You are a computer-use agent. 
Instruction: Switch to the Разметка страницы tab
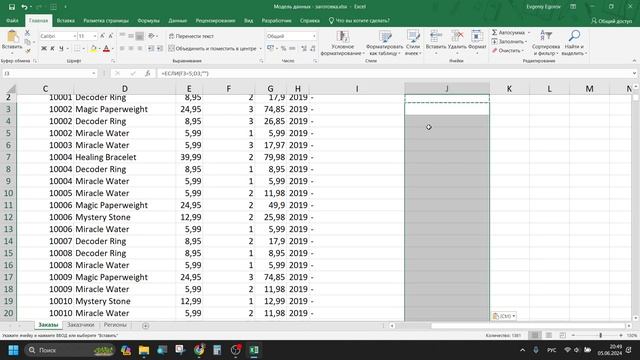point(106,20)
